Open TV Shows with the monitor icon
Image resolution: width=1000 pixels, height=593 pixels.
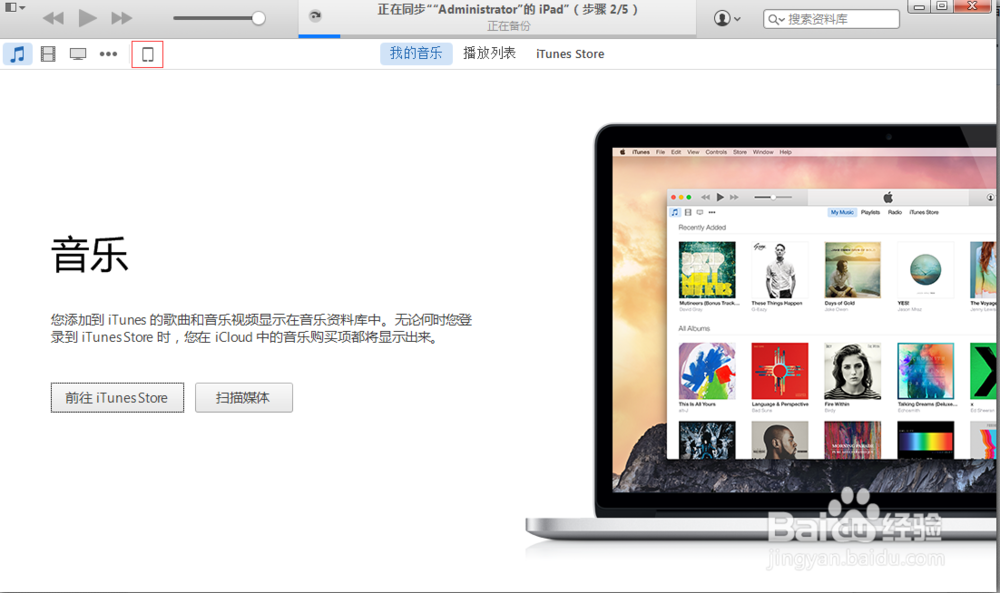77,54
